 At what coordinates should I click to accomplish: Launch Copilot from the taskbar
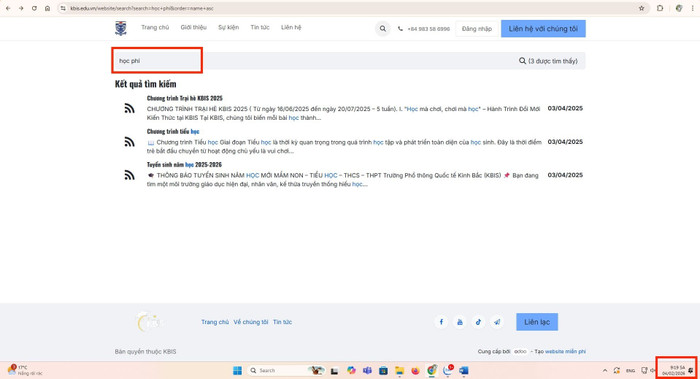pos(351,371)
